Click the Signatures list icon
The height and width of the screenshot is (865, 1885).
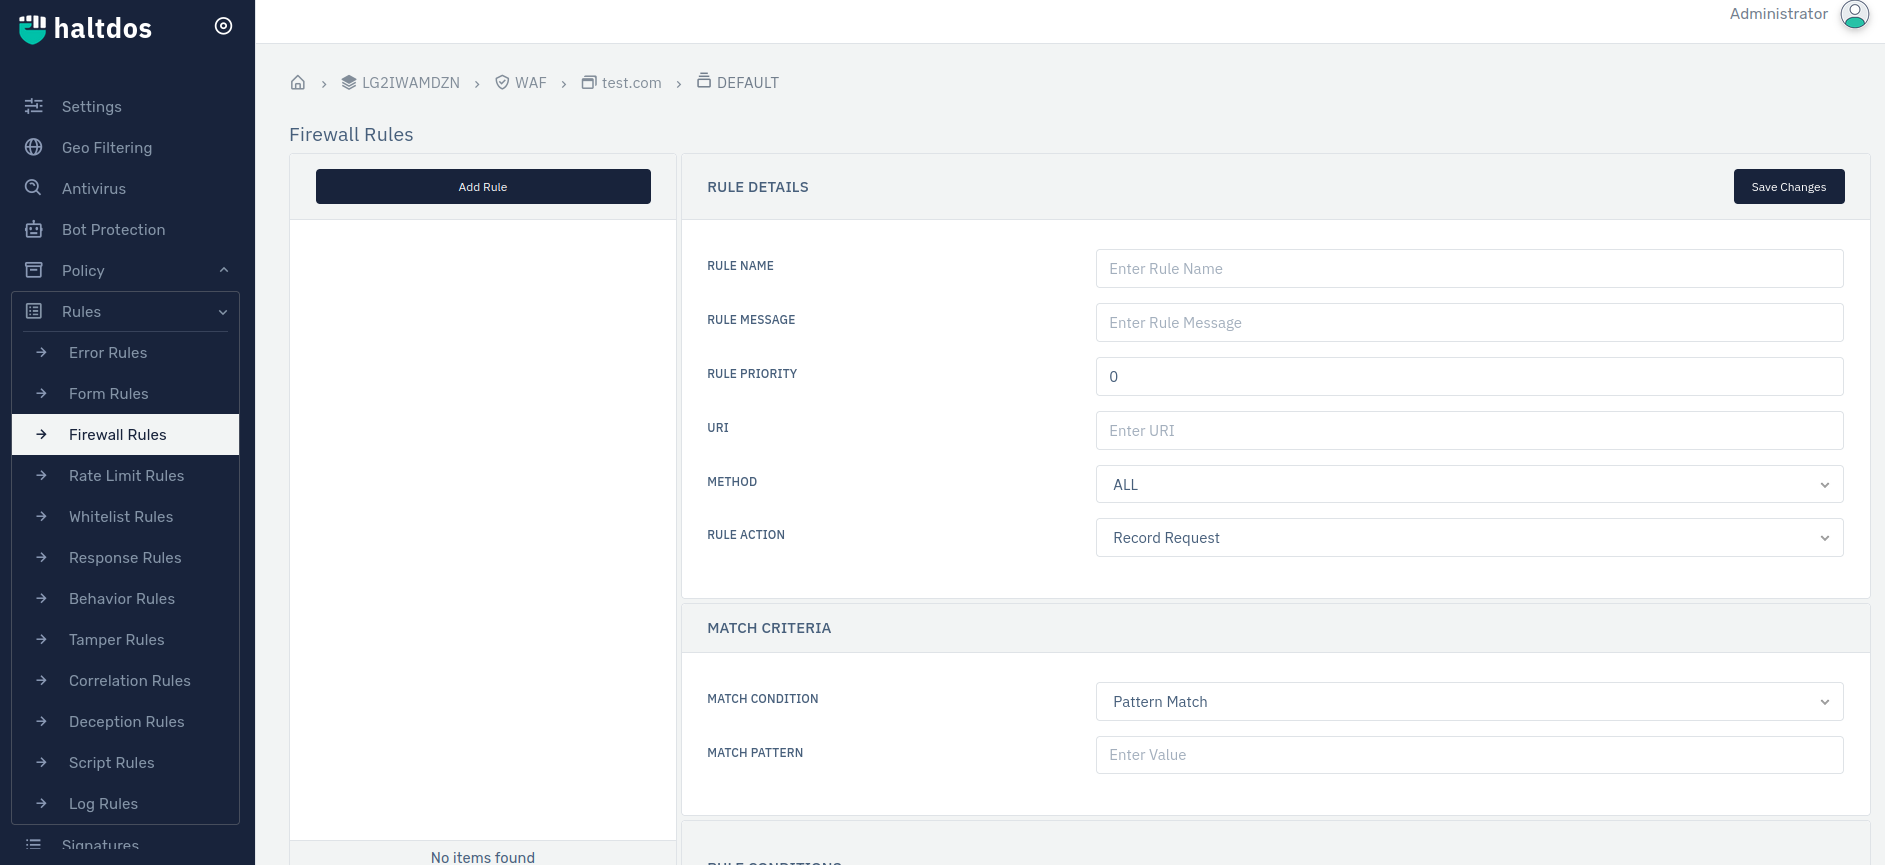pyautogui.click(x=34, y=844)
